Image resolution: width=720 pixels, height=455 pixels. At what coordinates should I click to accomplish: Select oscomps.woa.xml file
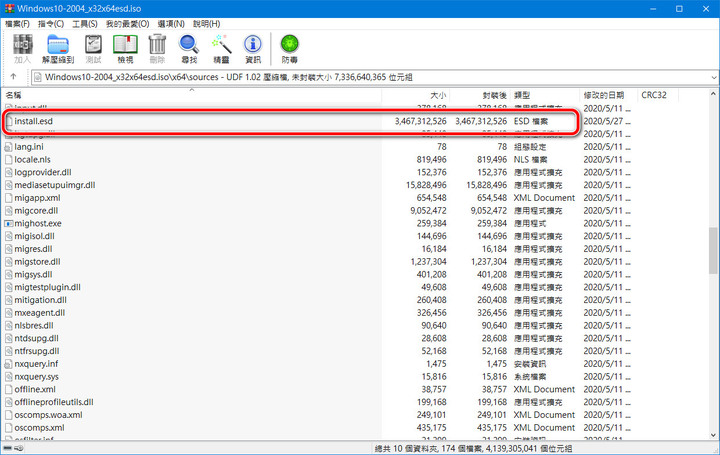point(48,415)
